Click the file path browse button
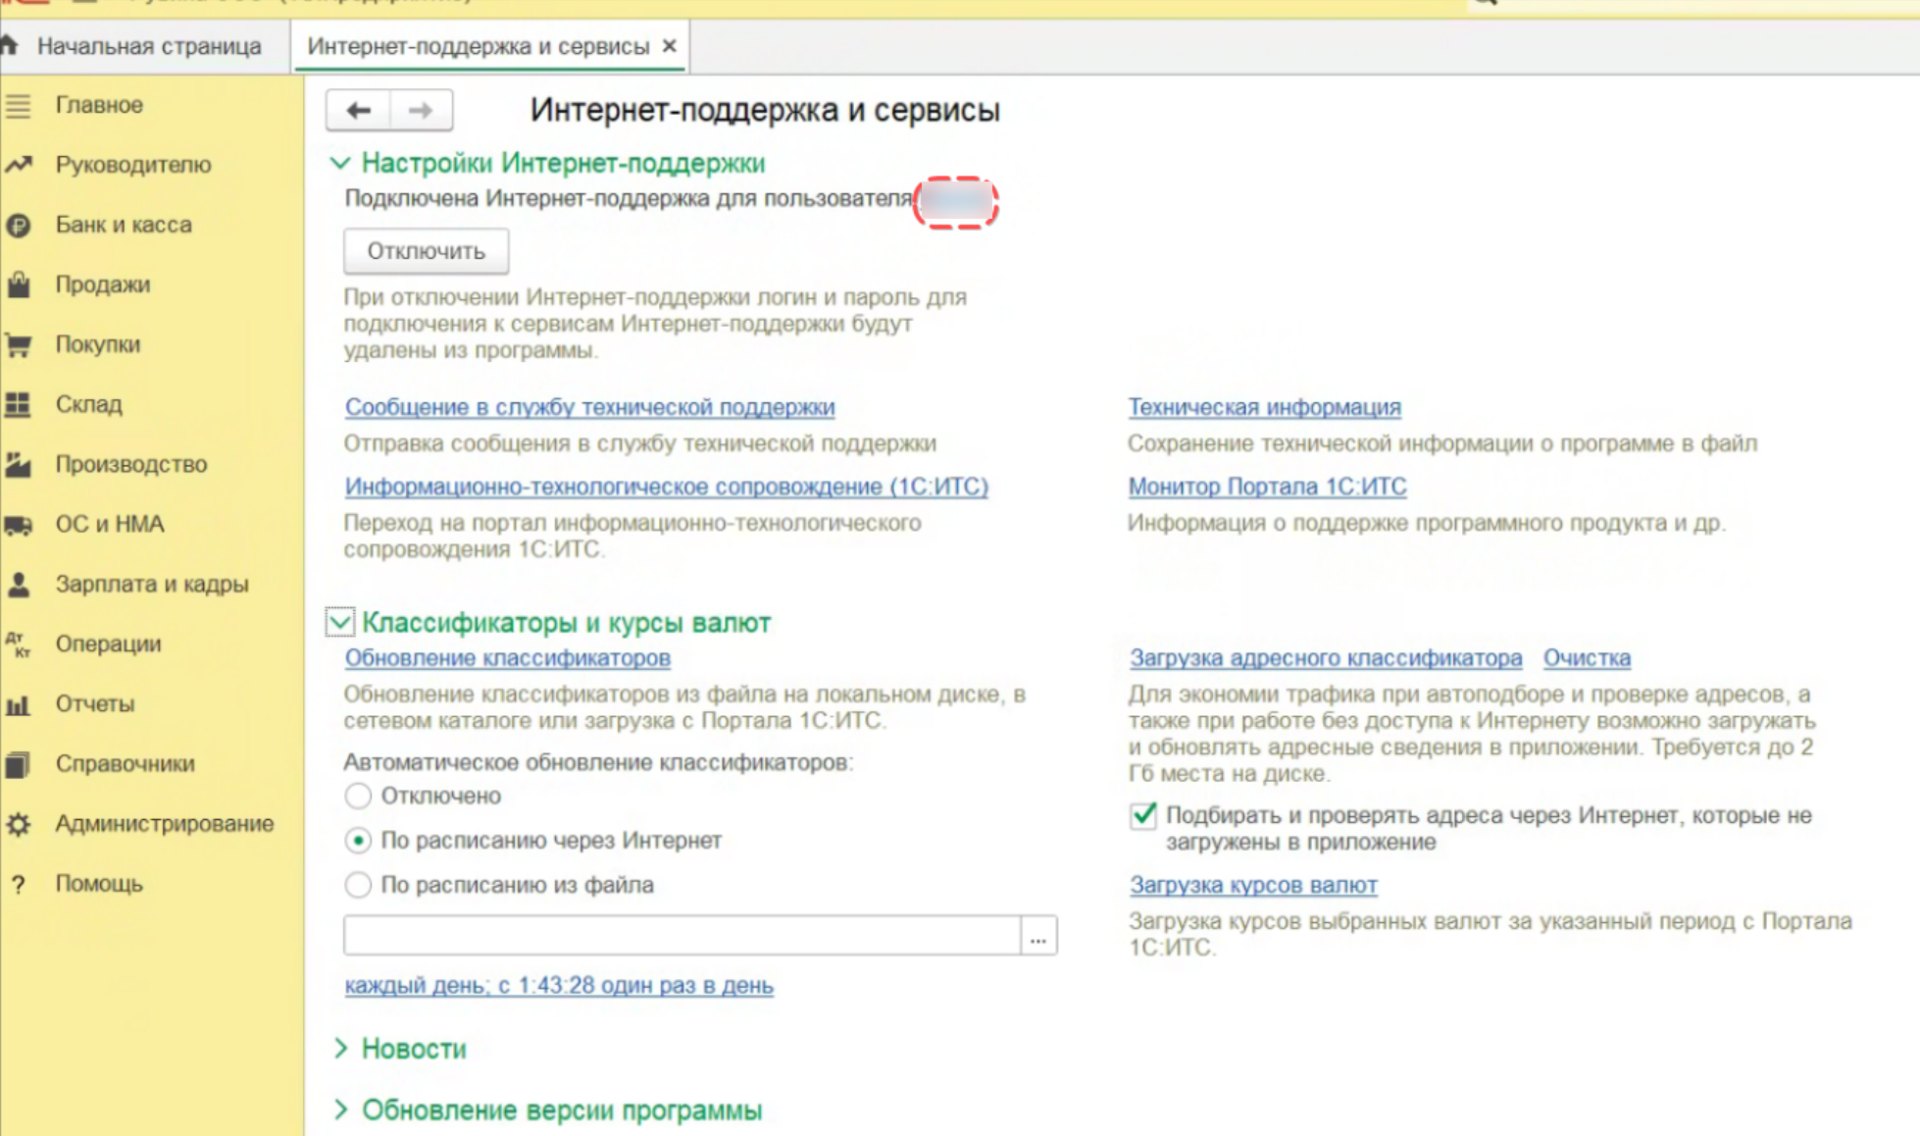This screenshot has height=1136, width=1920. pyautogui.click(x=1039, y=935)
